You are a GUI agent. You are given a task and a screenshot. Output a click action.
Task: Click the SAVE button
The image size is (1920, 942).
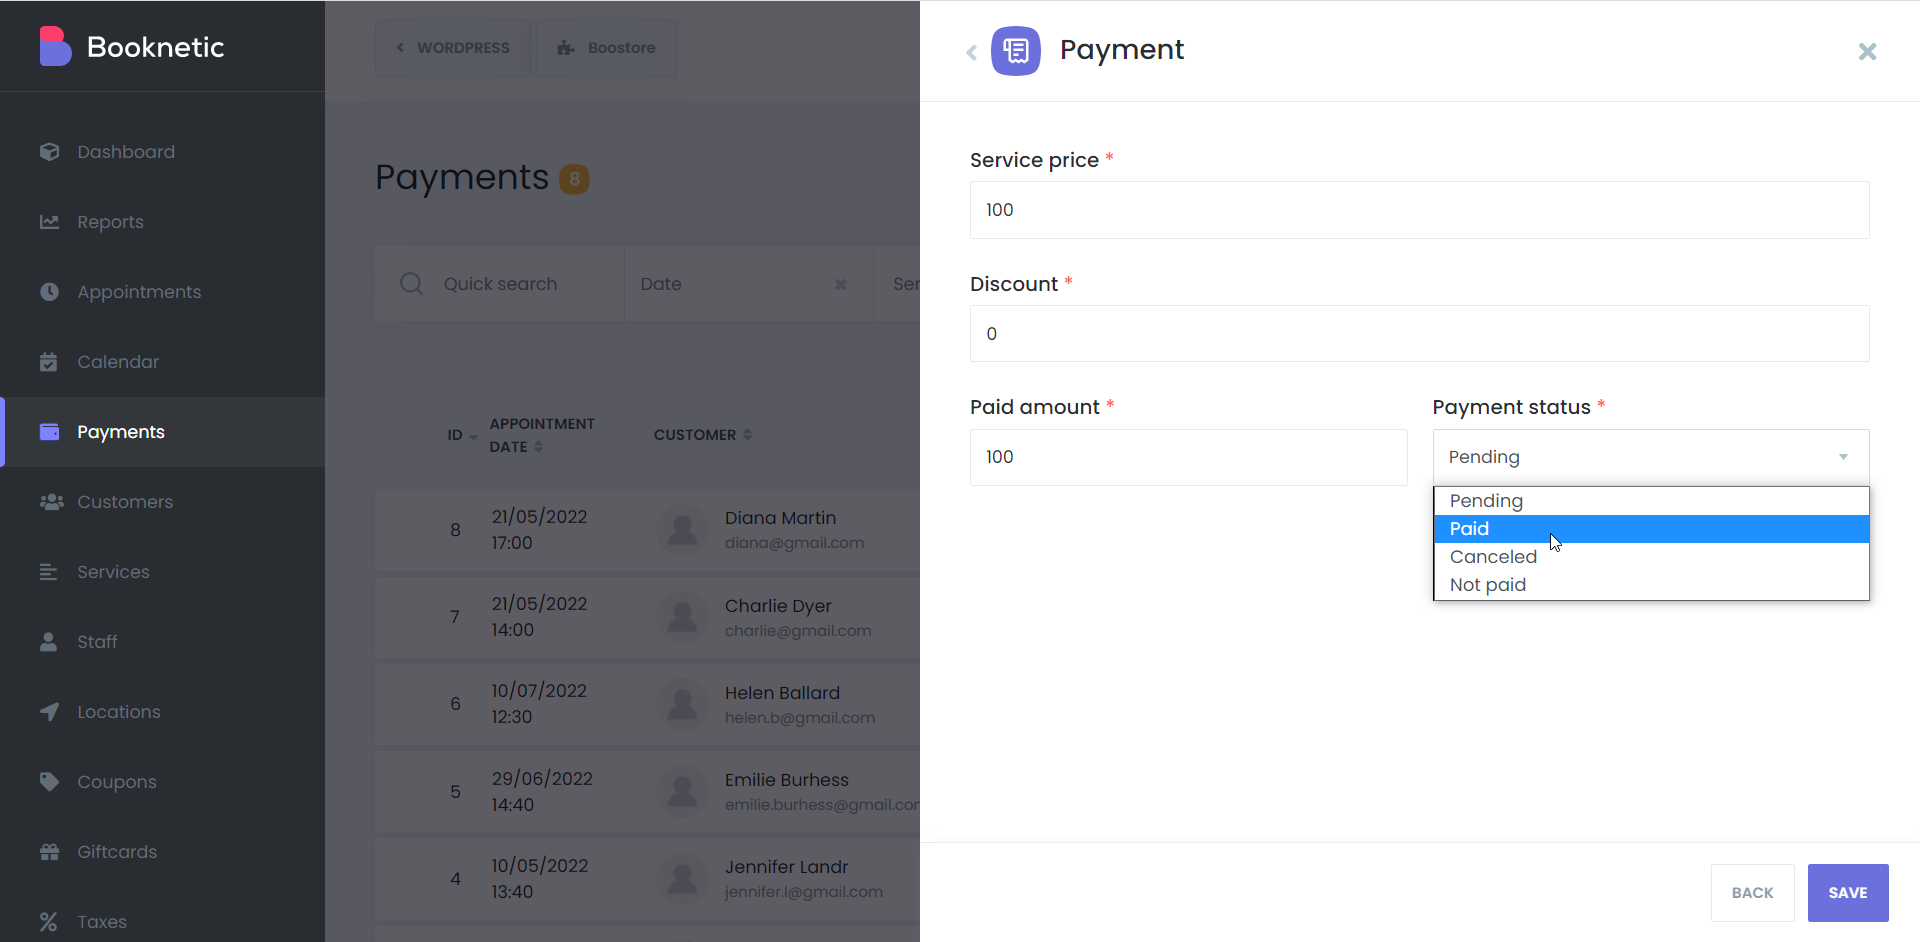[x=1848, y=893]
